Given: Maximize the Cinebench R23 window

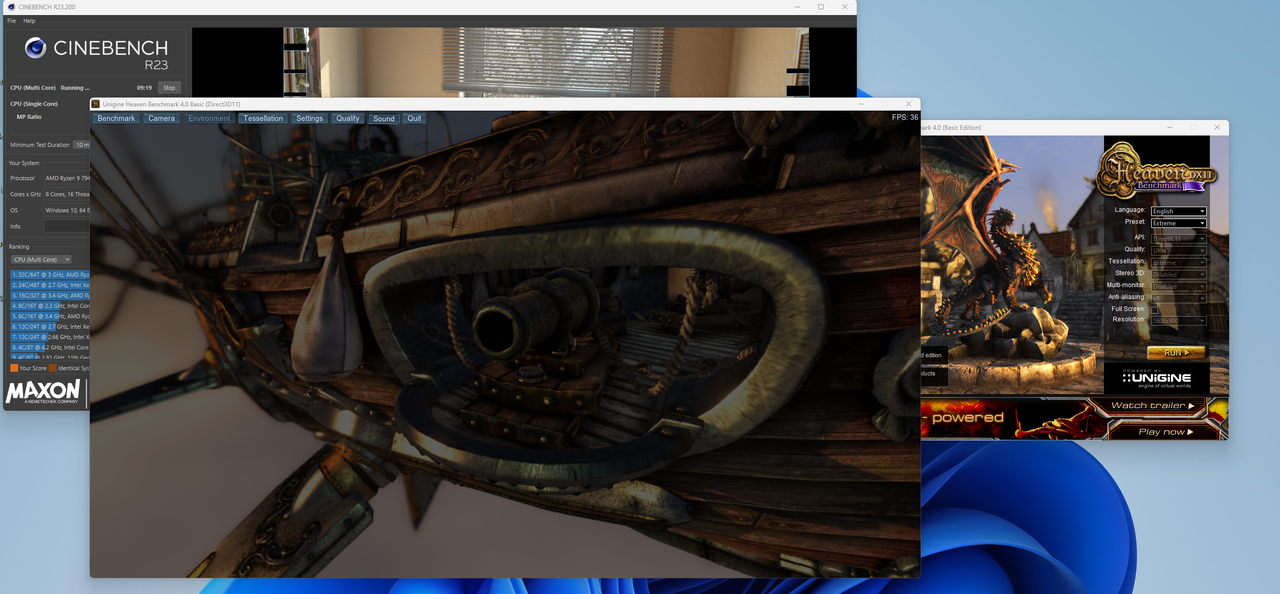Looking at the screenshot, I should [x=821, y=7].
